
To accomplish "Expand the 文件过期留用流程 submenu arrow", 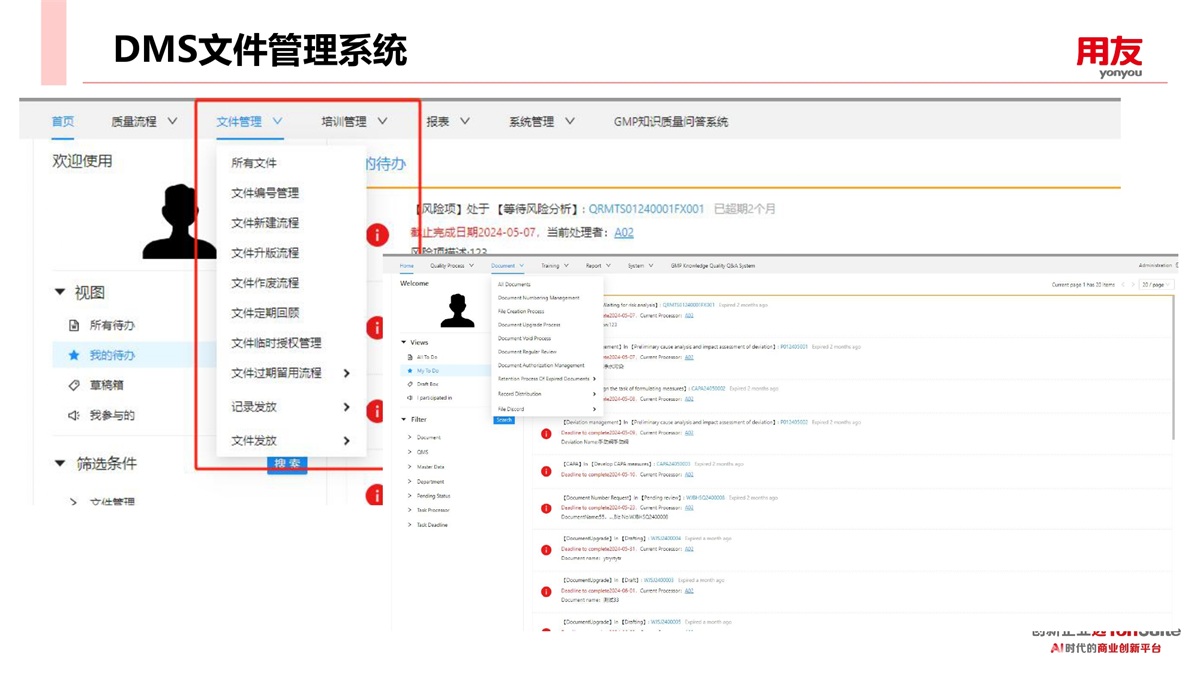I will 347,373.
